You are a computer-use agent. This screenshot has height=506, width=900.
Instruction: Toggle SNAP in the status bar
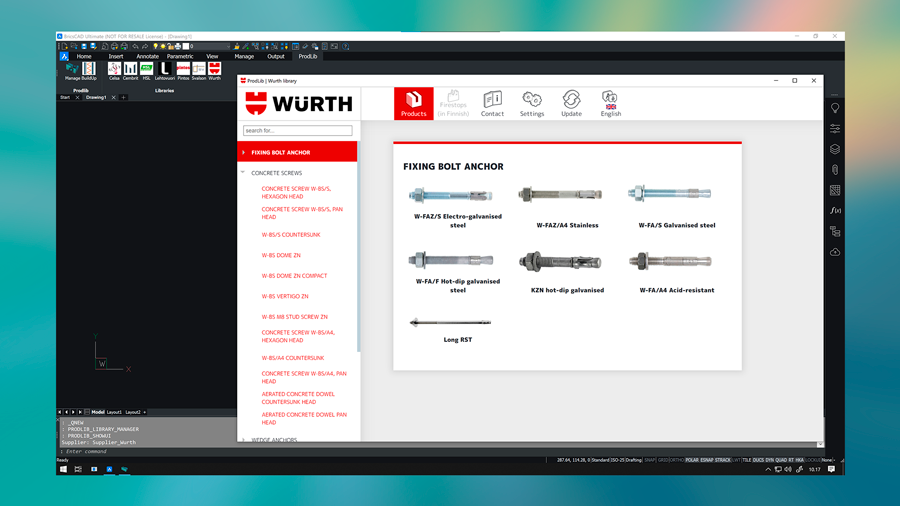point(650,460)
